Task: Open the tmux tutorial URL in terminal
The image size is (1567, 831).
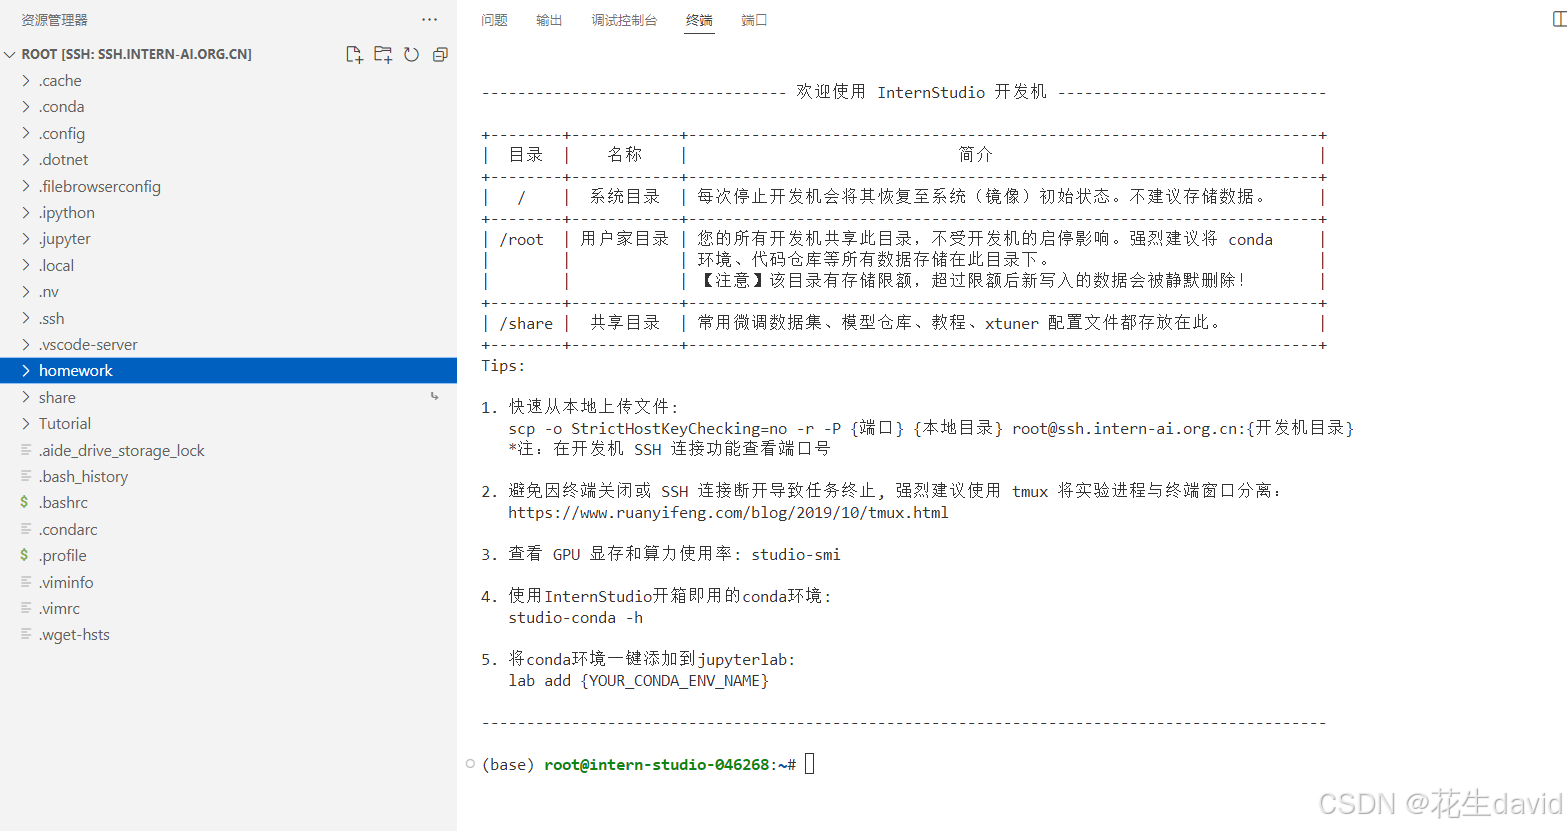Action: point(728,512)
